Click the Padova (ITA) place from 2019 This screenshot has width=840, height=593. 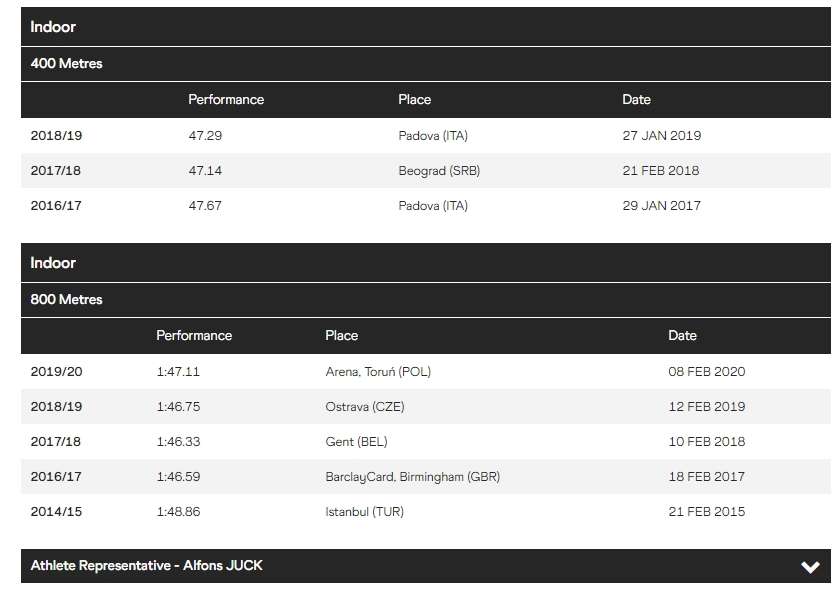coord(432,136)
